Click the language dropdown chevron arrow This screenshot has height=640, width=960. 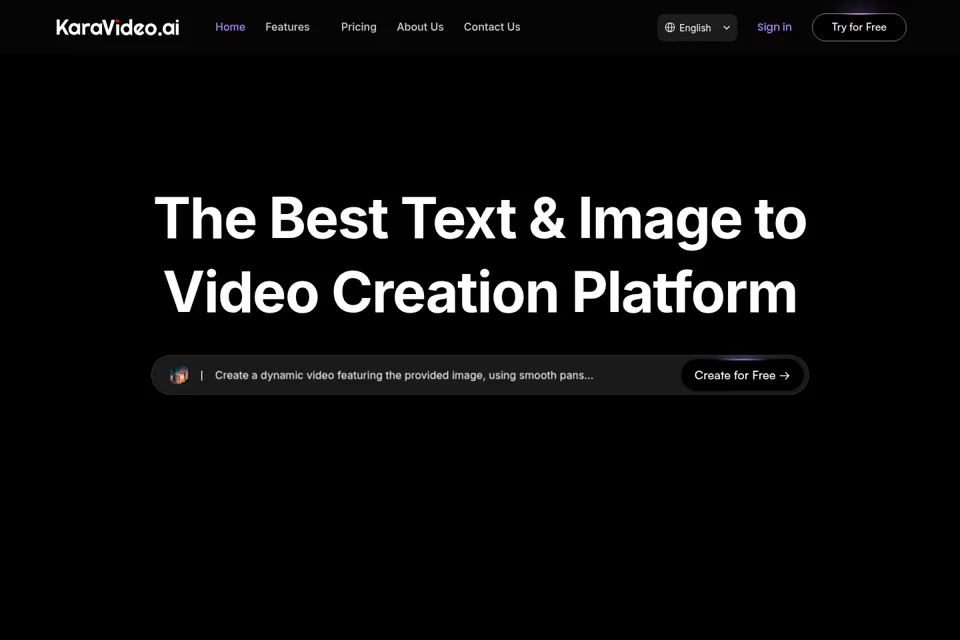point(727,28)
